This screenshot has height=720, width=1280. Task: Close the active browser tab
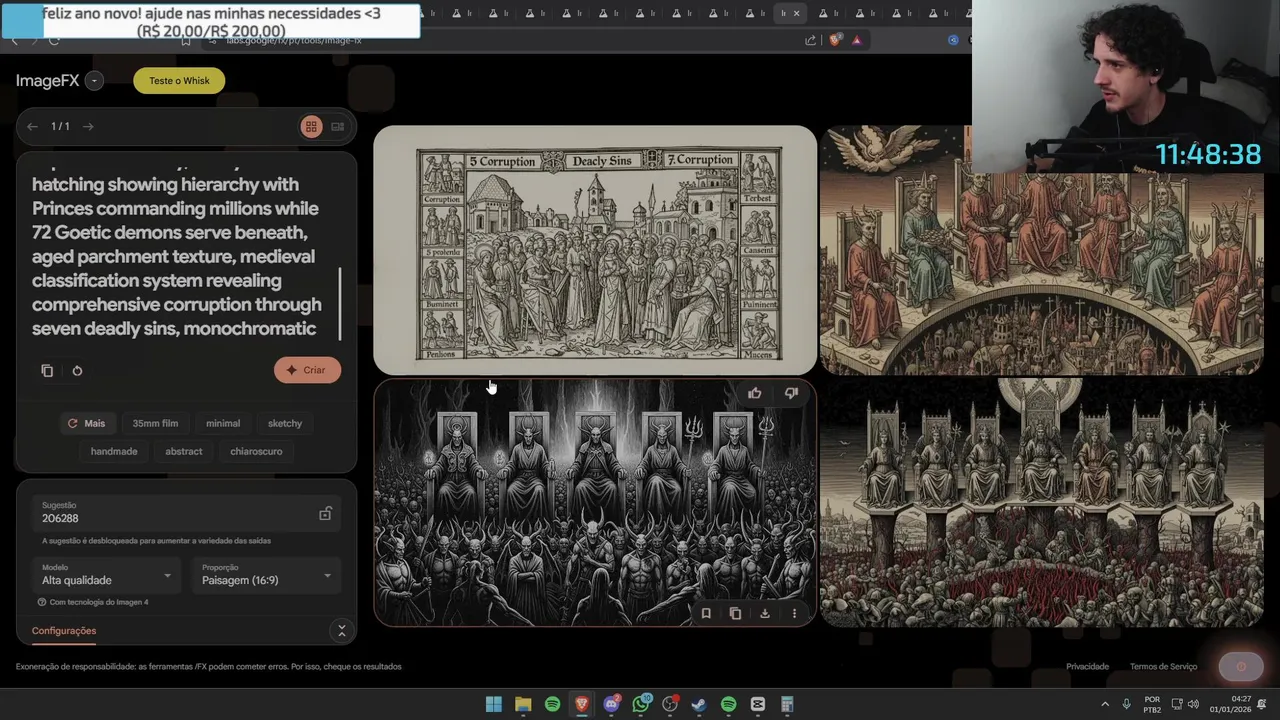click(x=798, y=13)
